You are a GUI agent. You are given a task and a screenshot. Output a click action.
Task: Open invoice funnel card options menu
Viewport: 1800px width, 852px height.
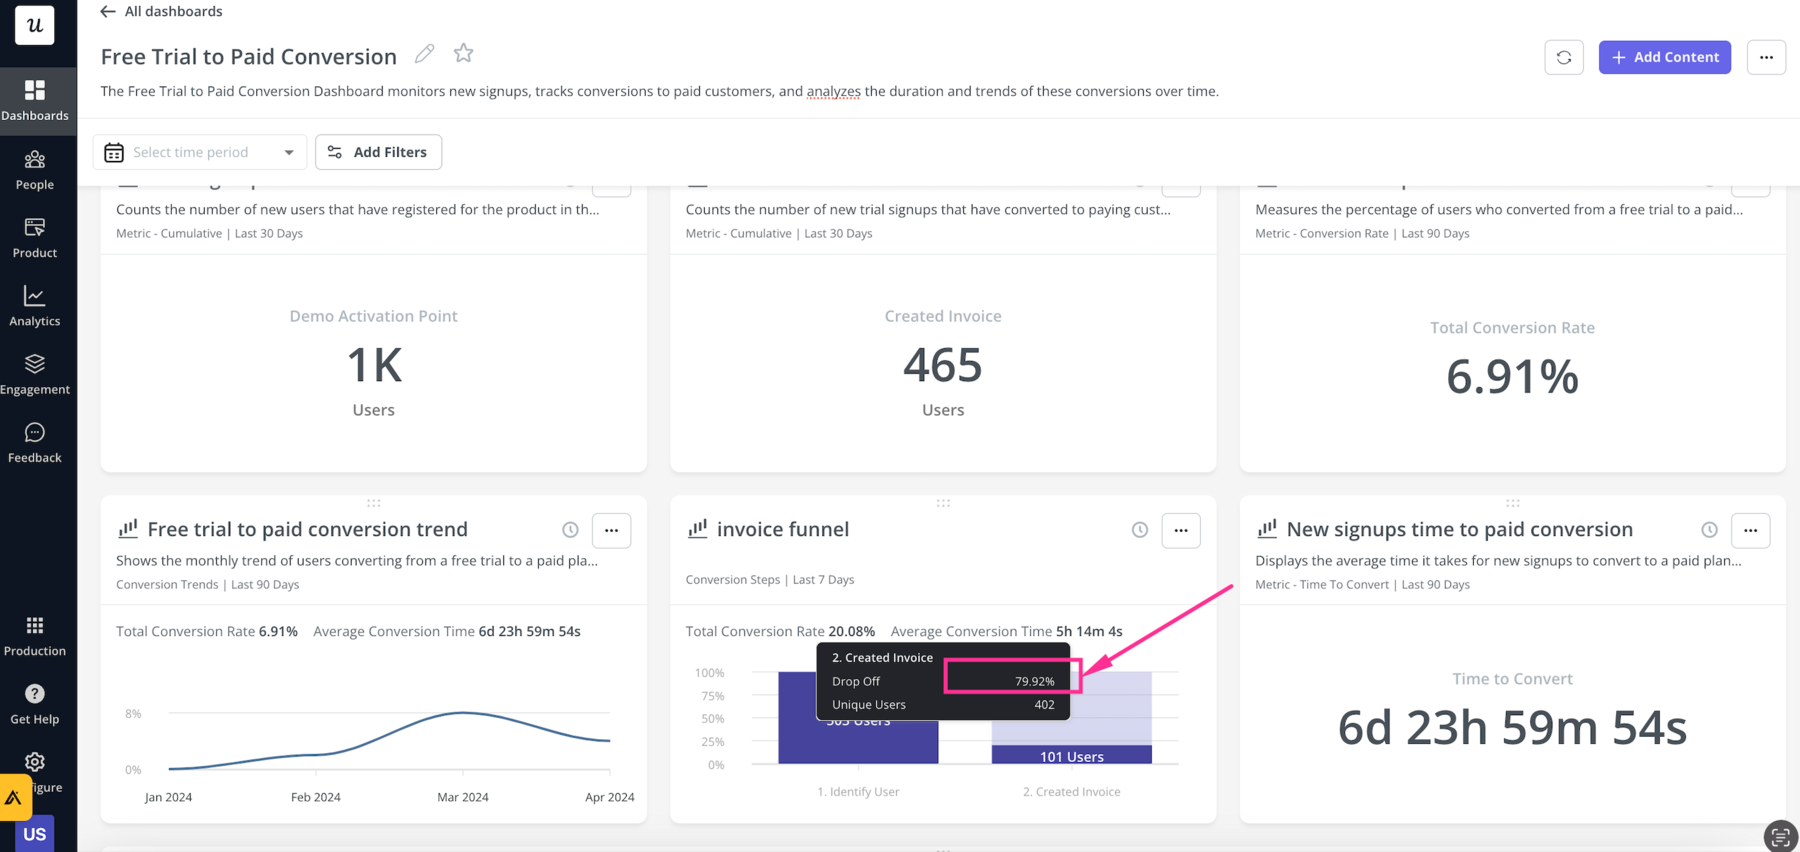[1180, 530]
